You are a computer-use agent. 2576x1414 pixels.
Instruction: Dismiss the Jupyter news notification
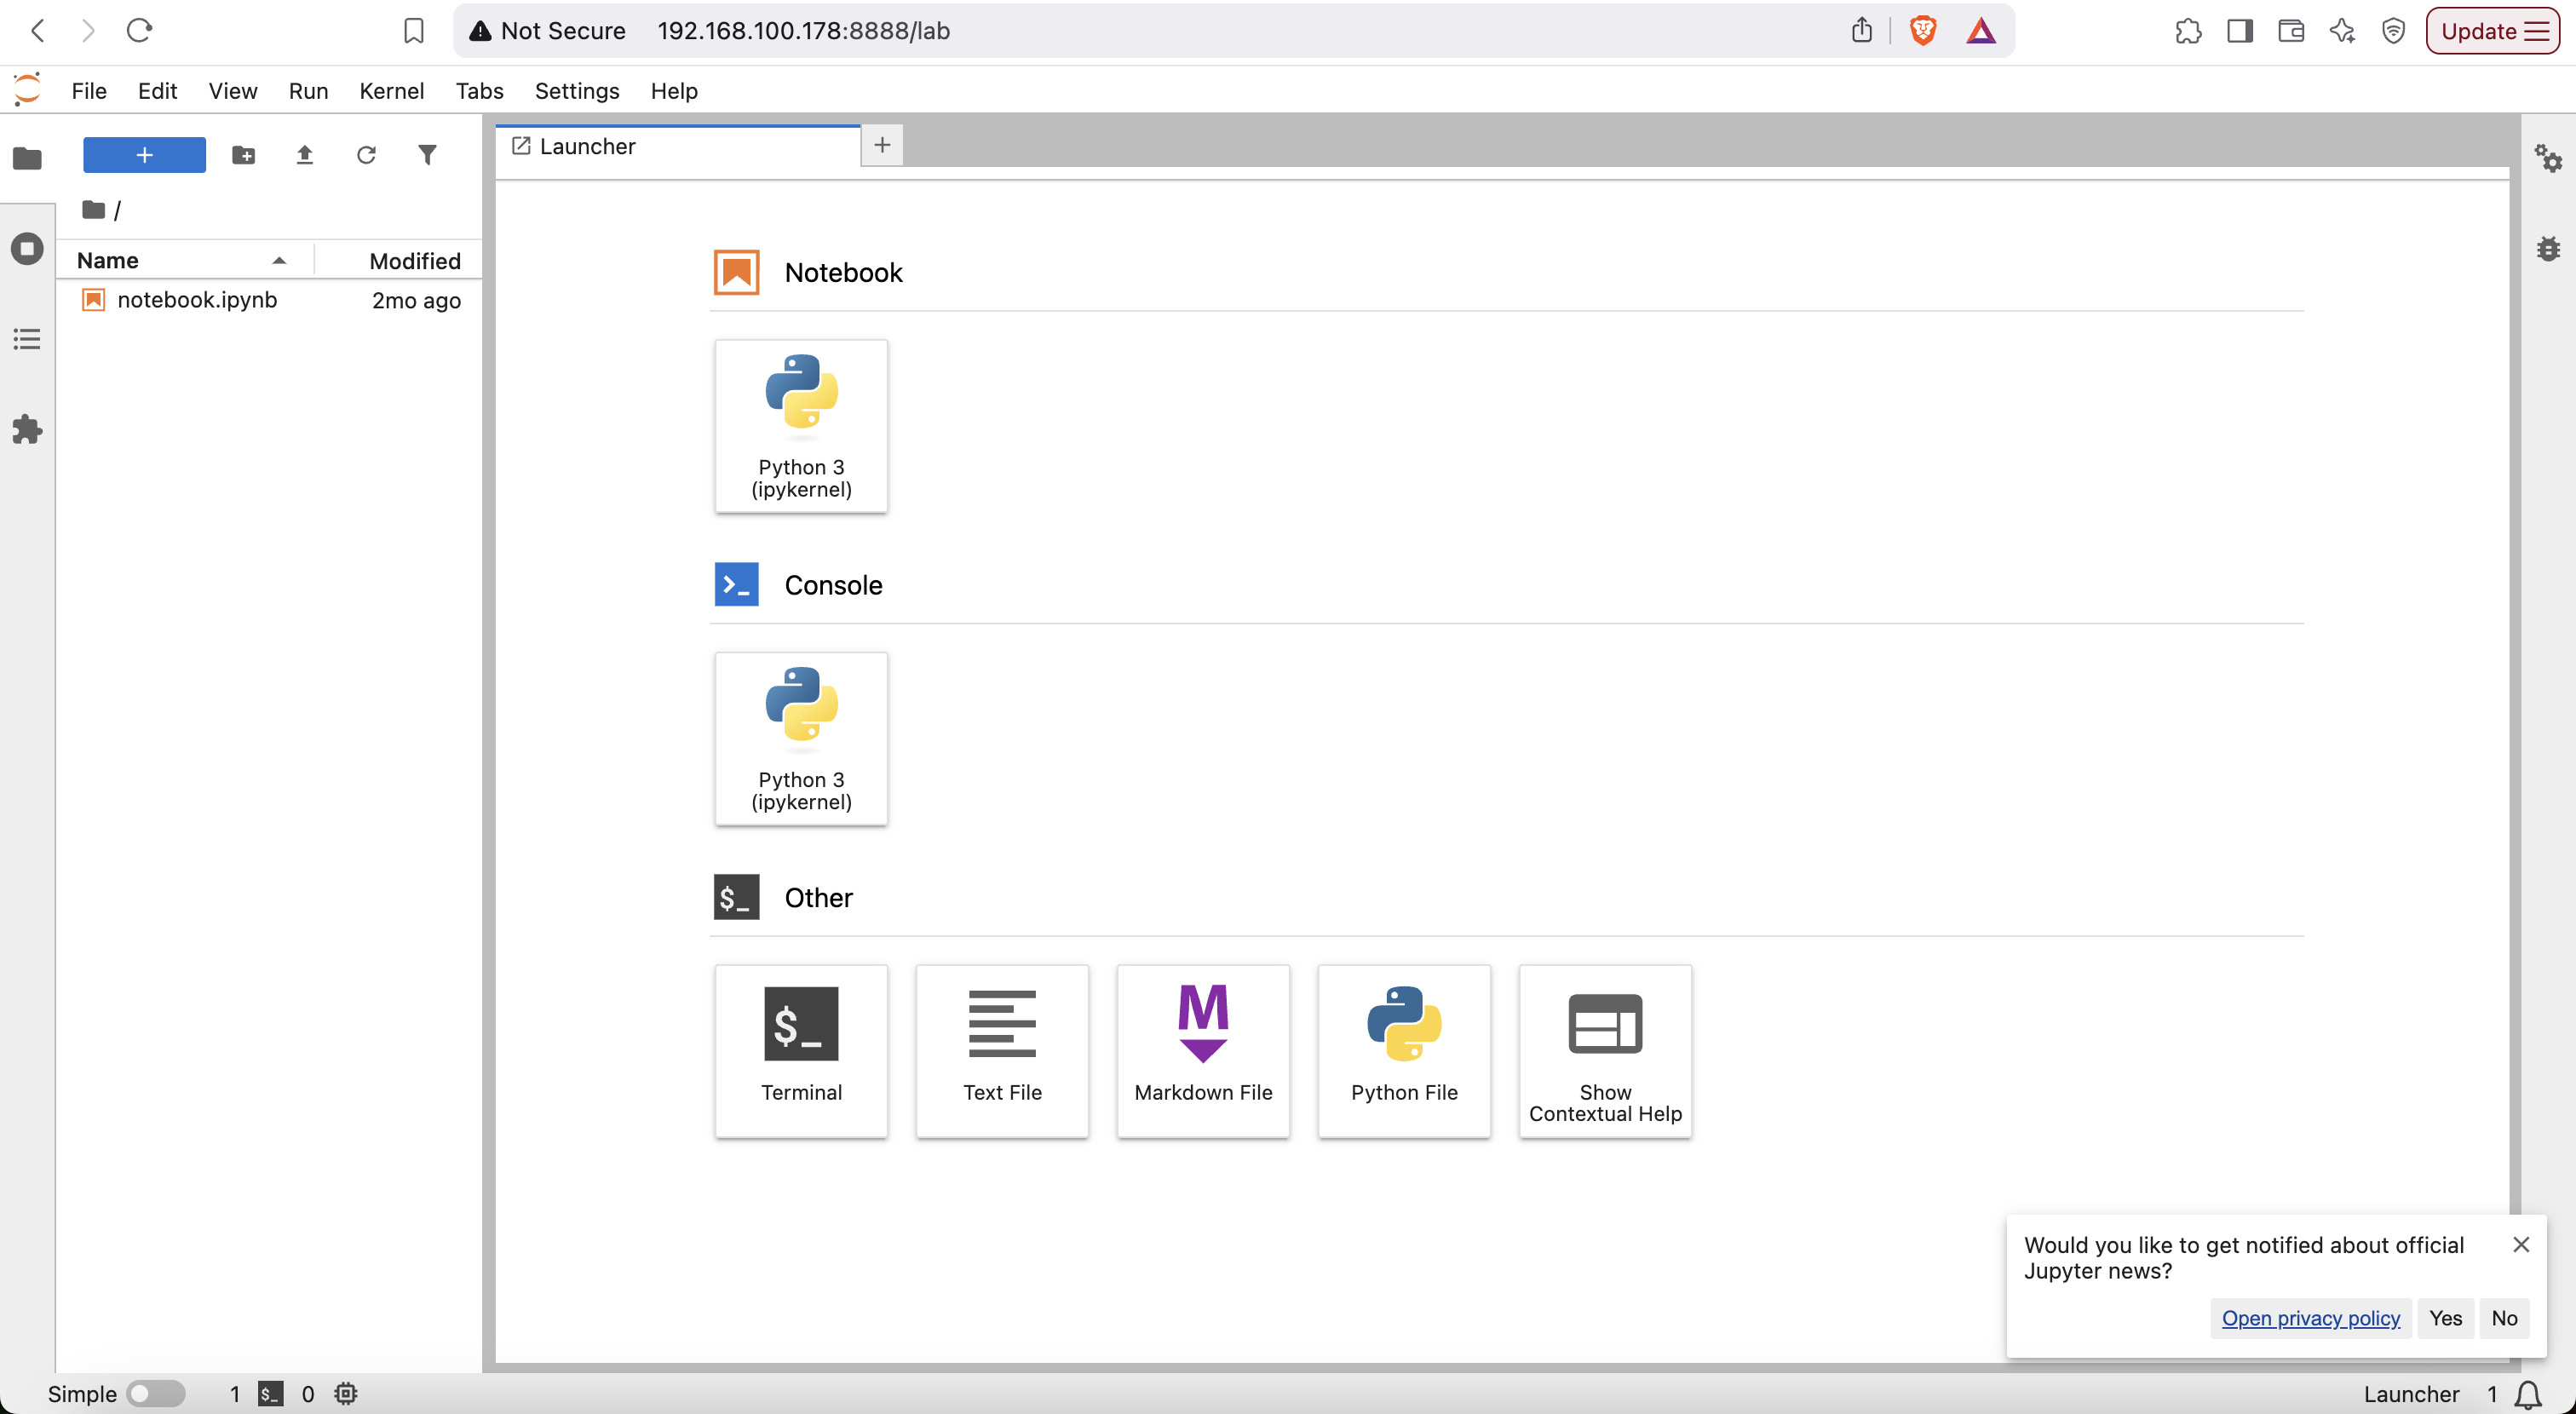[2521, 1244]
